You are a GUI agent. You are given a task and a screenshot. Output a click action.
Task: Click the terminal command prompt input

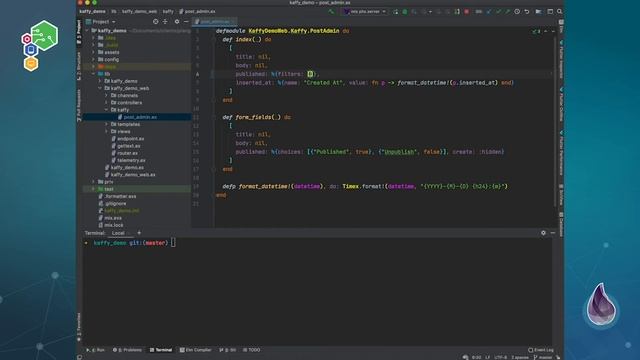coord(173,243)
